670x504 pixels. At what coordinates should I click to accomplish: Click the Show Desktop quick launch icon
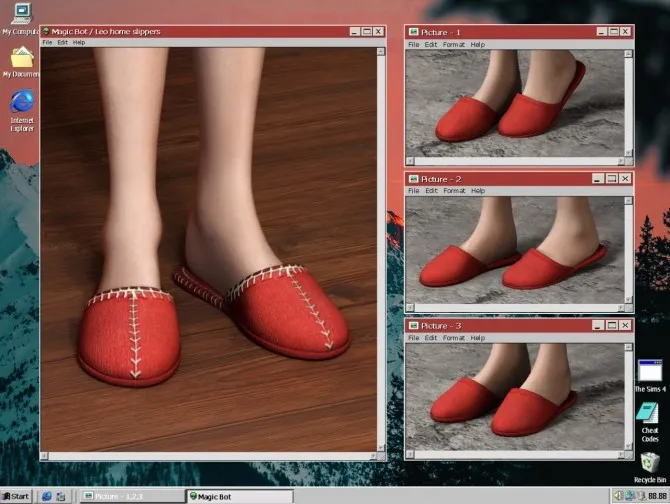[61, 496]
